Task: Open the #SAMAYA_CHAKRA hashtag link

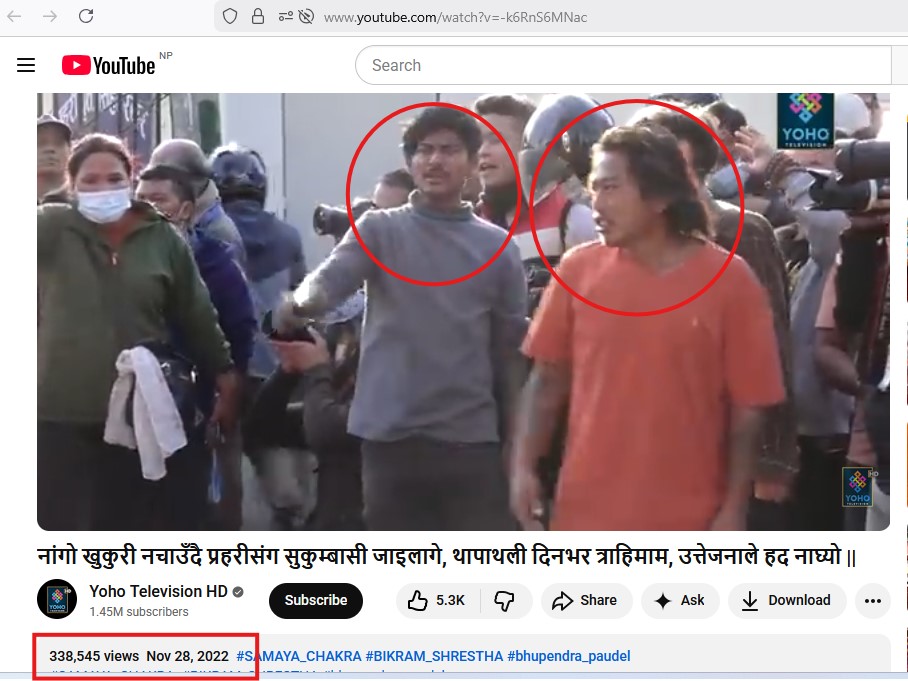Action: pyautogui.click(x=298, y=656)
